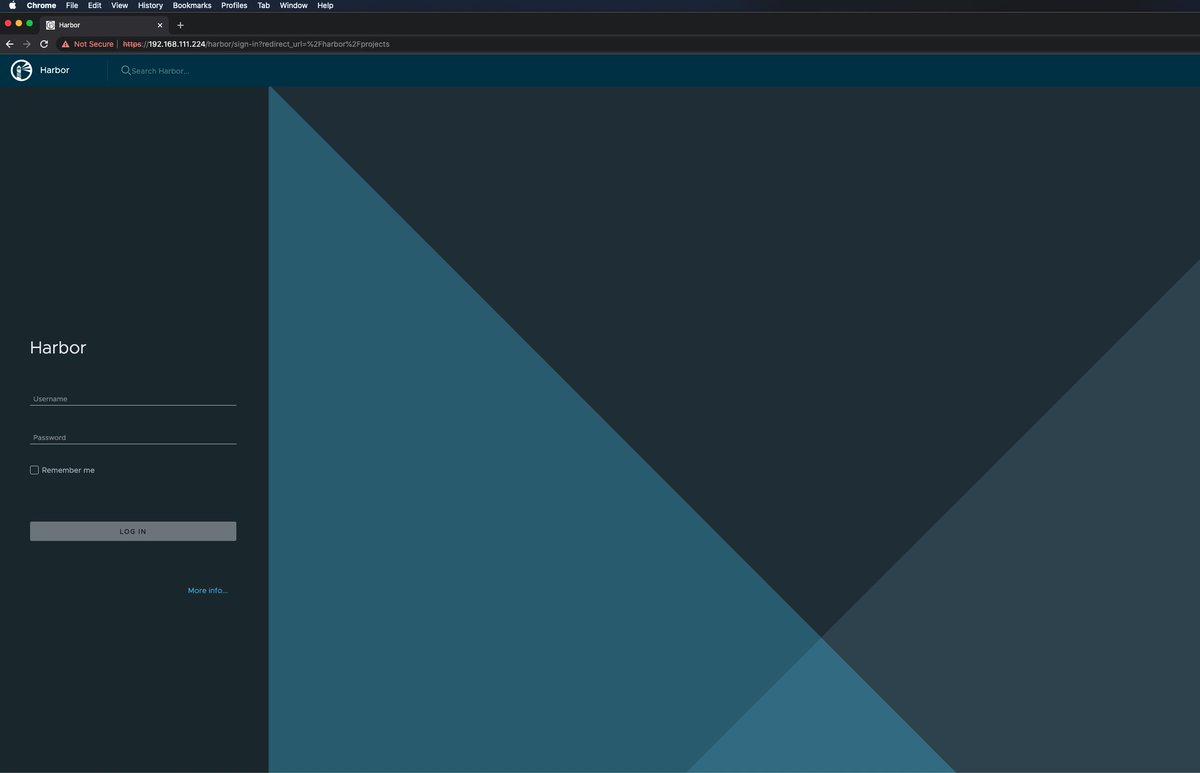Viewport: 1200px width, 773px height.
Task: Click the Apple menu icon
Action: 11,5
